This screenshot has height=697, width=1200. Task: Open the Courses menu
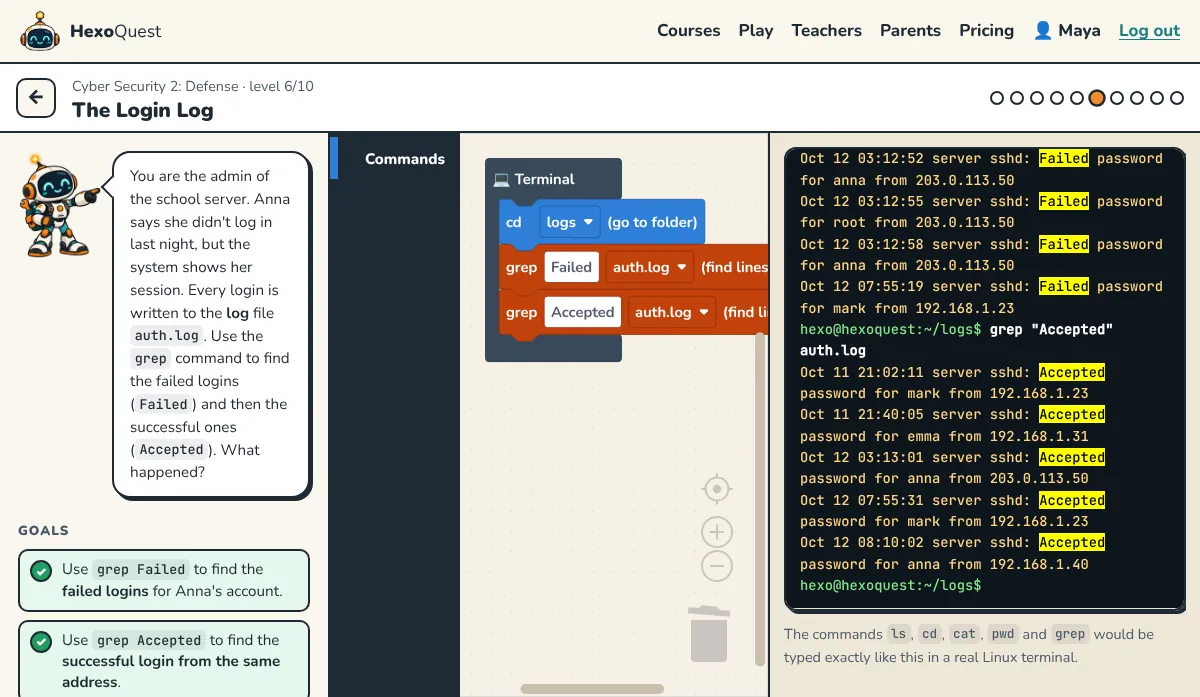click(688, 30)
